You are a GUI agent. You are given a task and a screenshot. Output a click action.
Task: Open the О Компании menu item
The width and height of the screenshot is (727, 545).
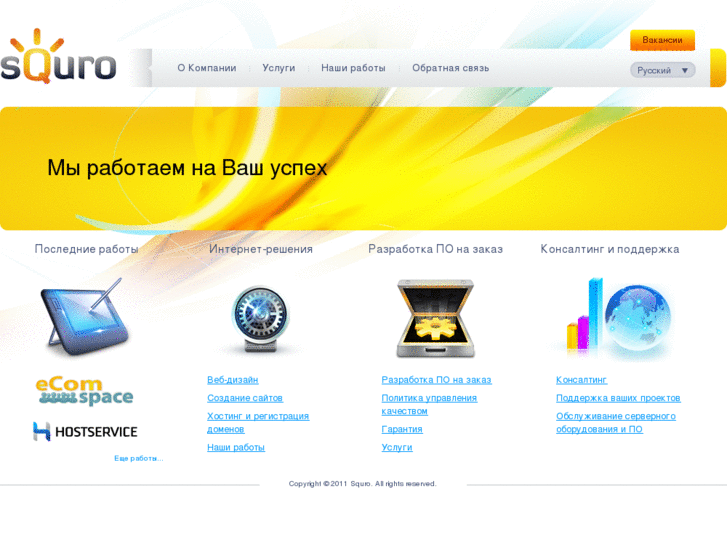pyautogui.click(x=207, y=68)
